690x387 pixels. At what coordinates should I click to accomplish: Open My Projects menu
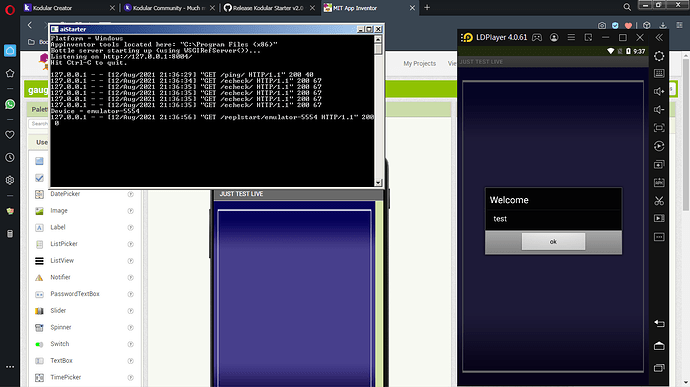tap(419, 63)
